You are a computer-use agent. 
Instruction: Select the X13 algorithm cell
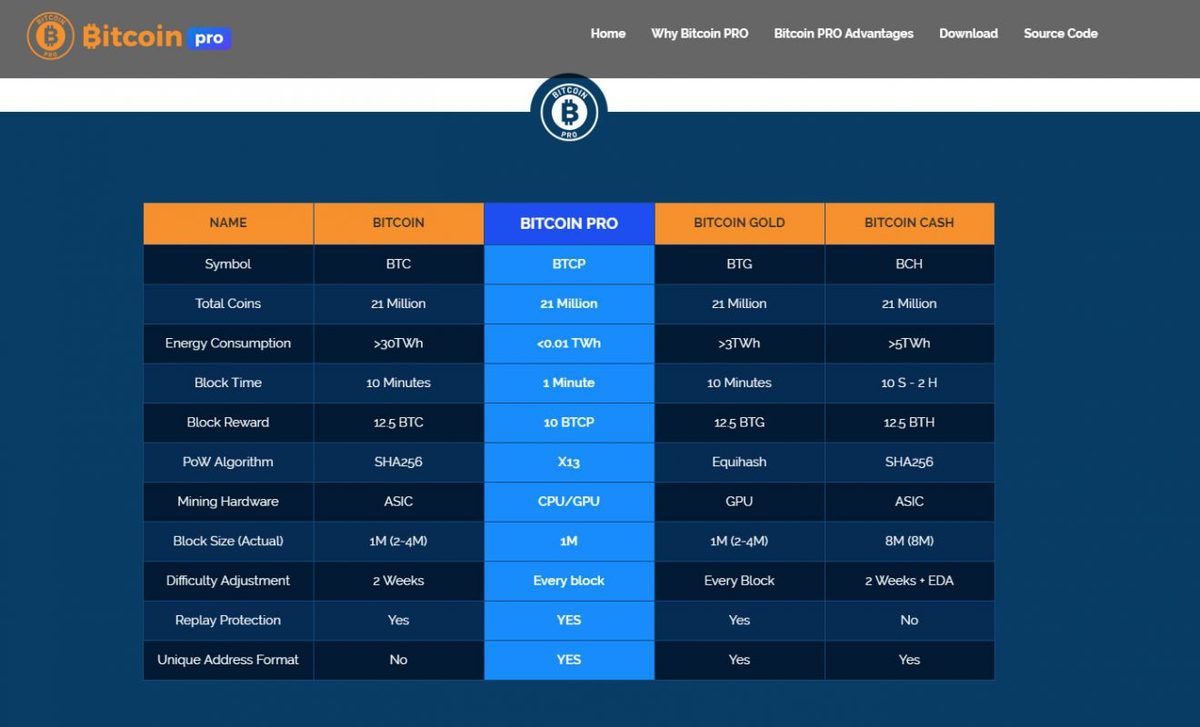pyautogui.click(x=569, y=462)
